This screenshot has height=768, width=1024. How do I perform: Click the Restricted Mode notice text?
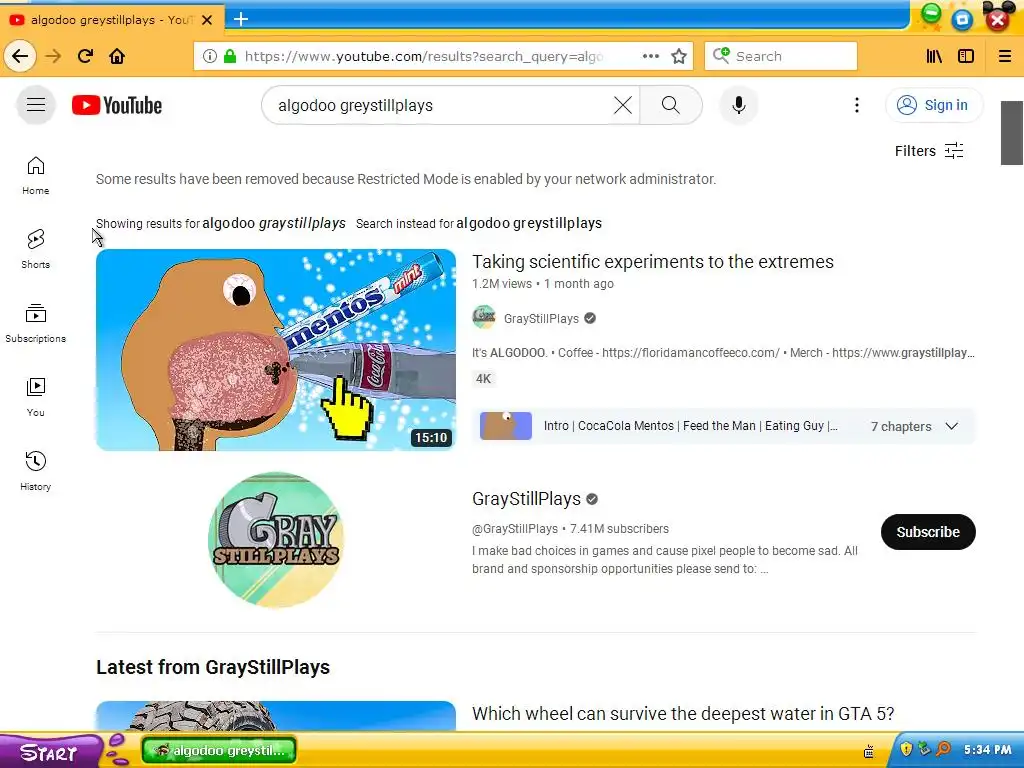(406, 179)
